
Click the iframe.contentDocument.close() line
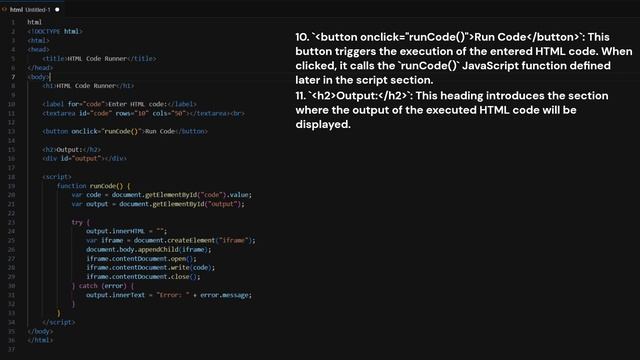143,277
